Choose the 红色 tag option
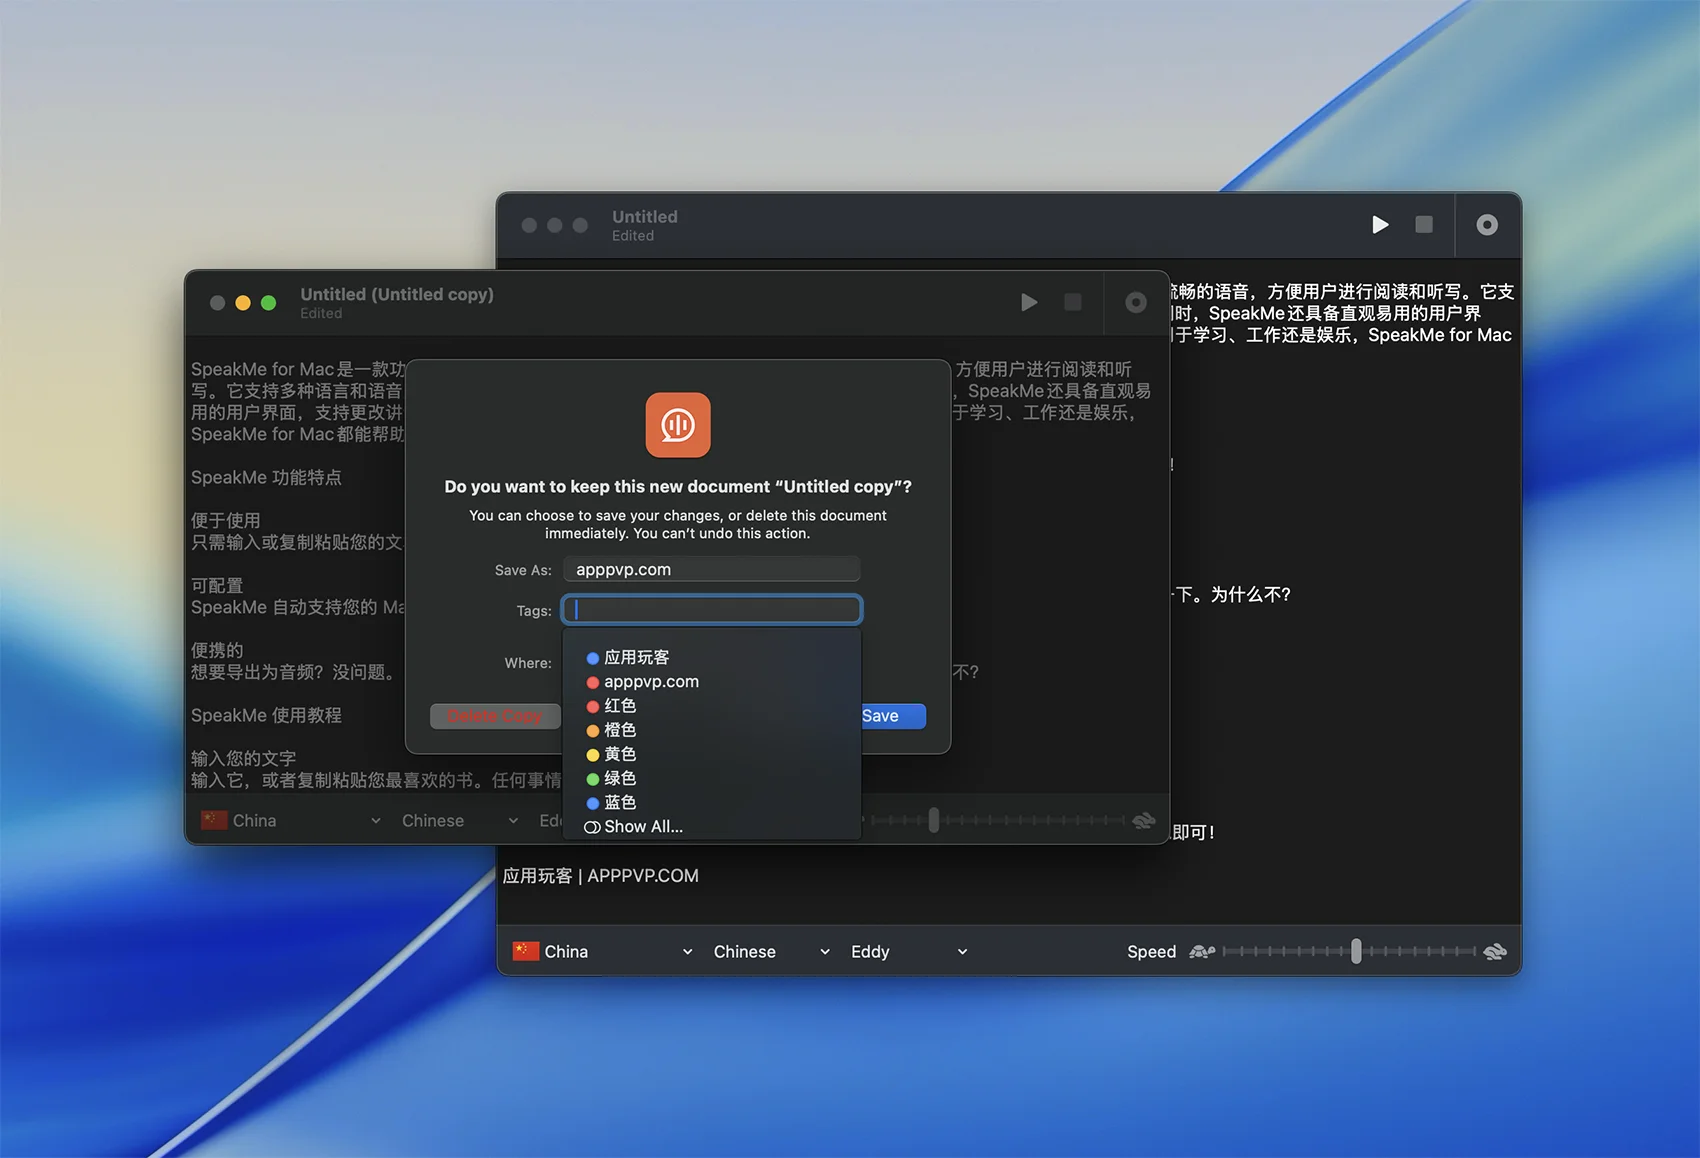This screenshot has width=1700, height=1158. pyautogui.click(x=619, y=706)
